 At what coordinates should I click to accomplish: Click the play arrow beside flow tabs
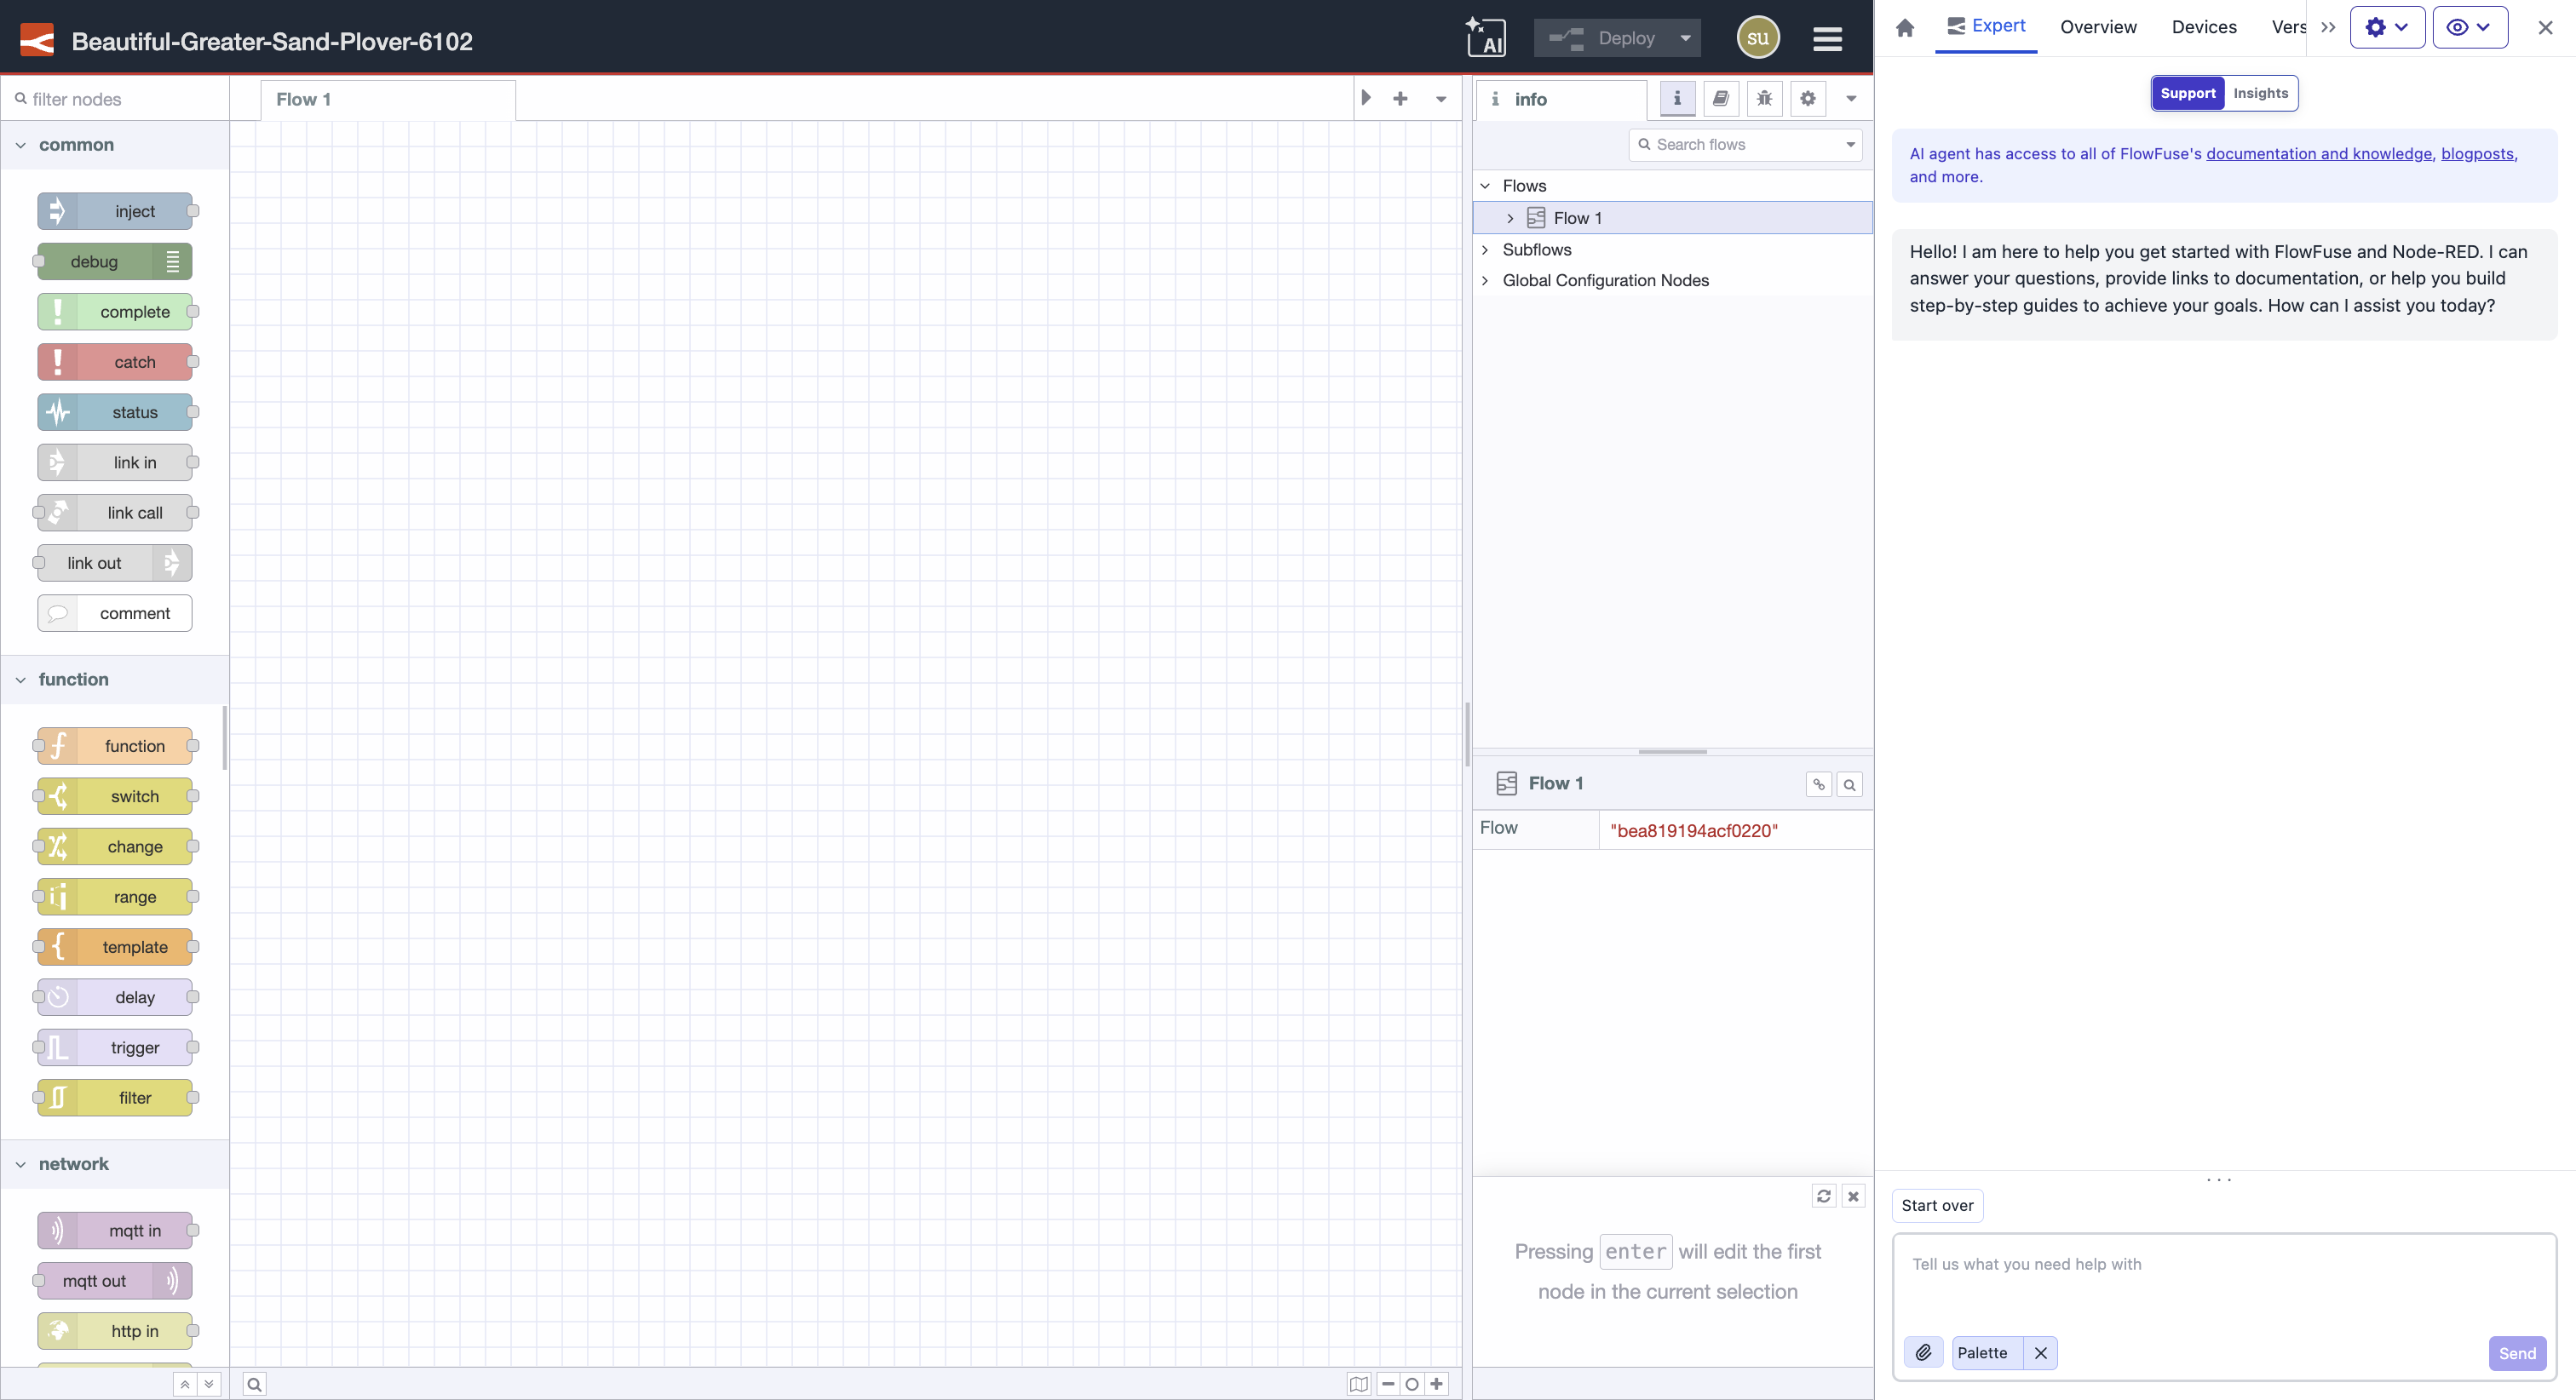coord(1366,98)
